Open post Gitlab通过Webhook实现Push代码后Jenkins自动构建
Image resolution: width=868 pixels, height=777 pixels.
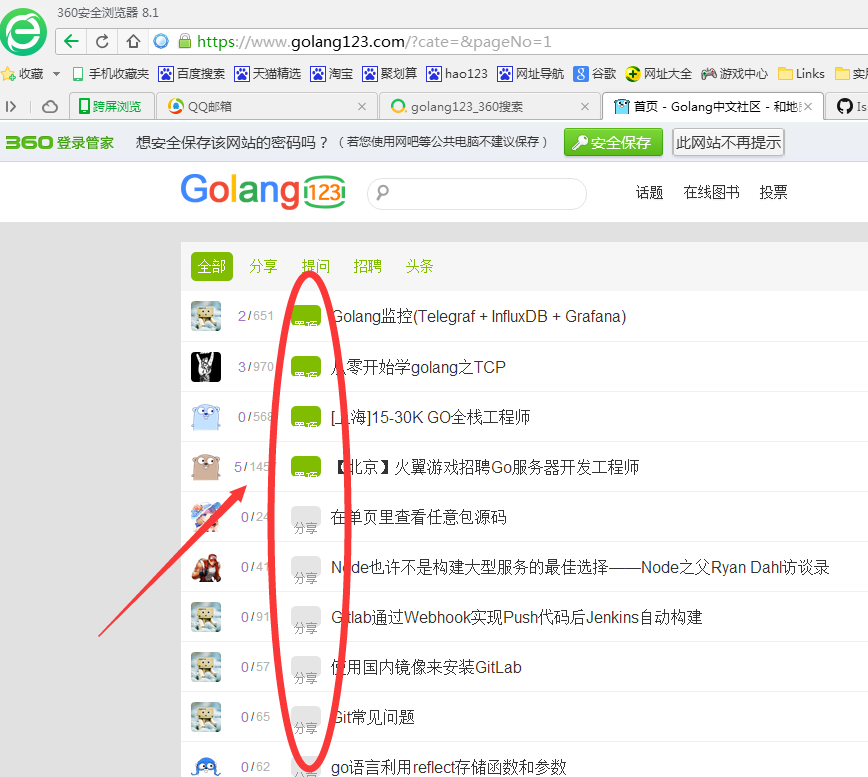point(516,617)
